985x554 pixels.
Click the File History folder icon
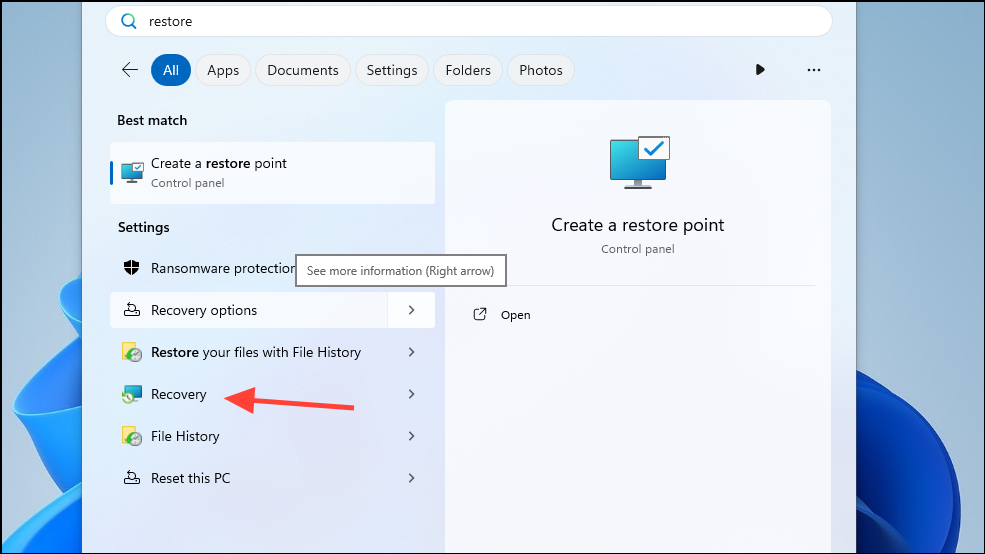pos(131,436)
